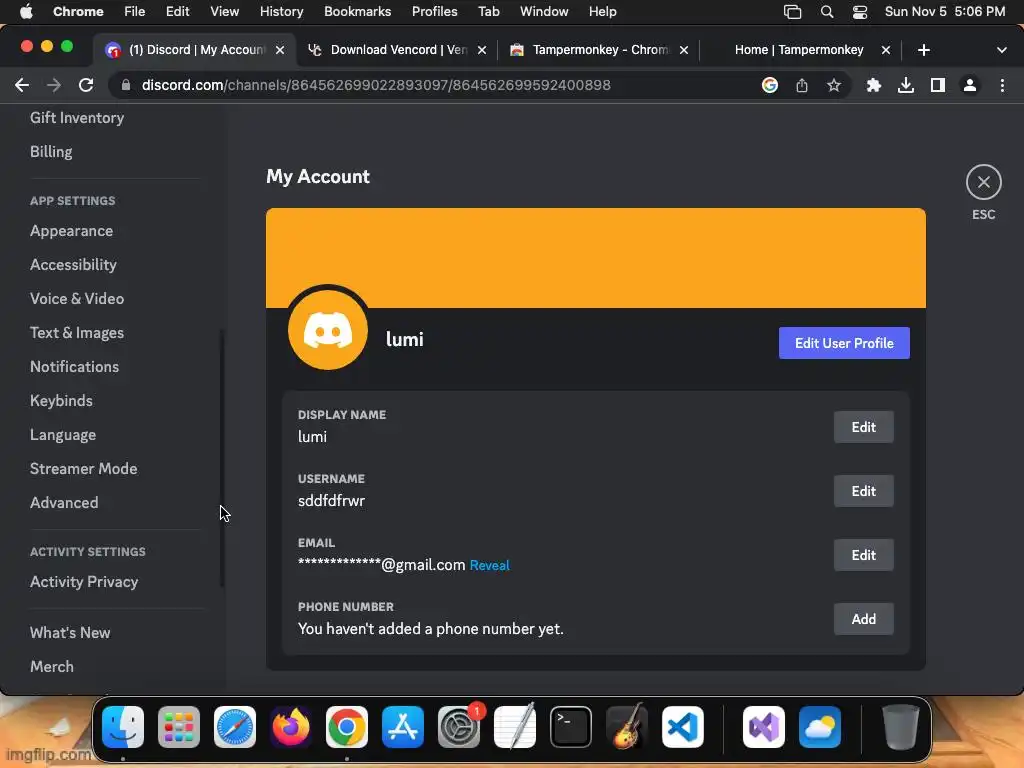Viewport: 1024px width, 768px height.
Task: Open Chrome three-dot menu
Action: [x=1002, y=85]
